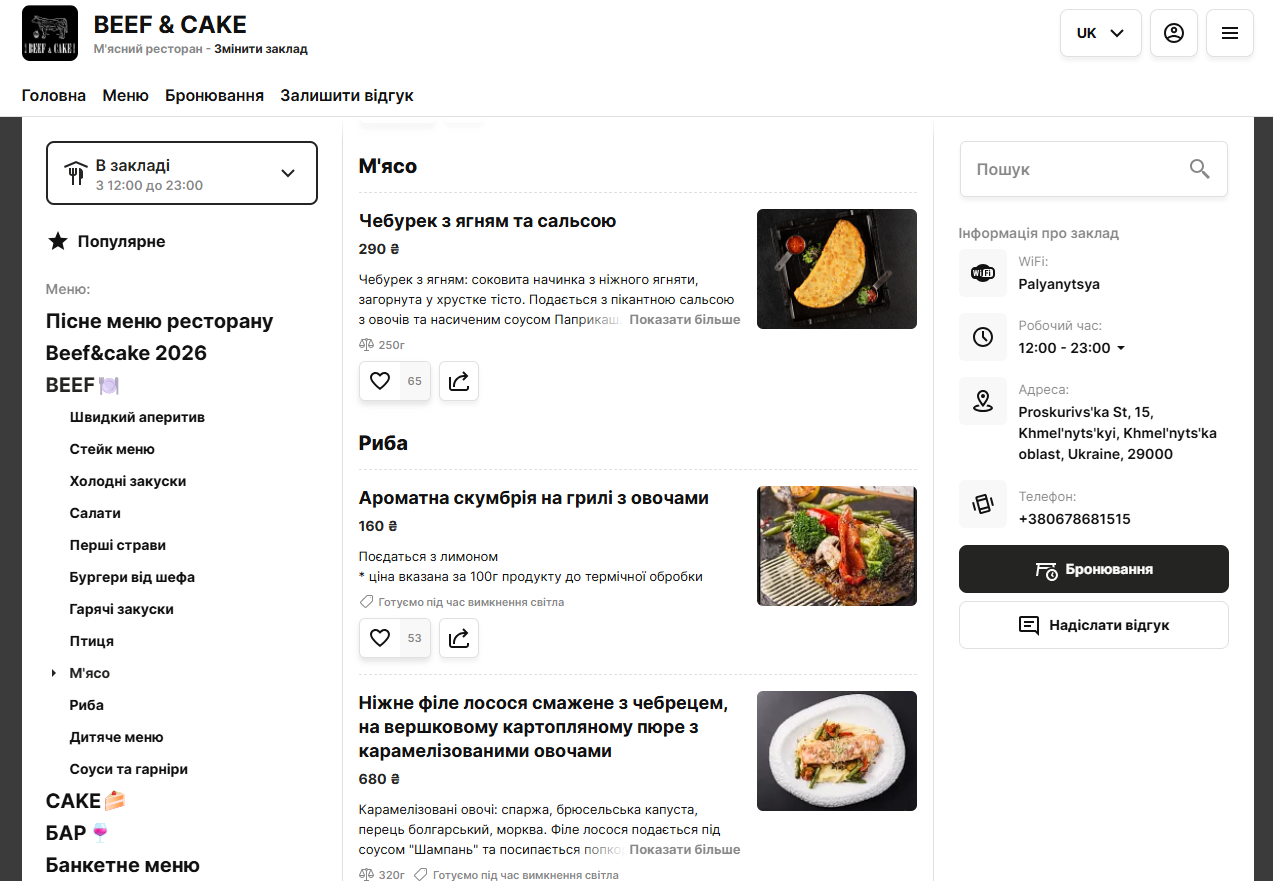Viewport: 1273px width, 881px height.
Task: Open the Залишити відгук navigation item
Action: [x=346, y=96]
